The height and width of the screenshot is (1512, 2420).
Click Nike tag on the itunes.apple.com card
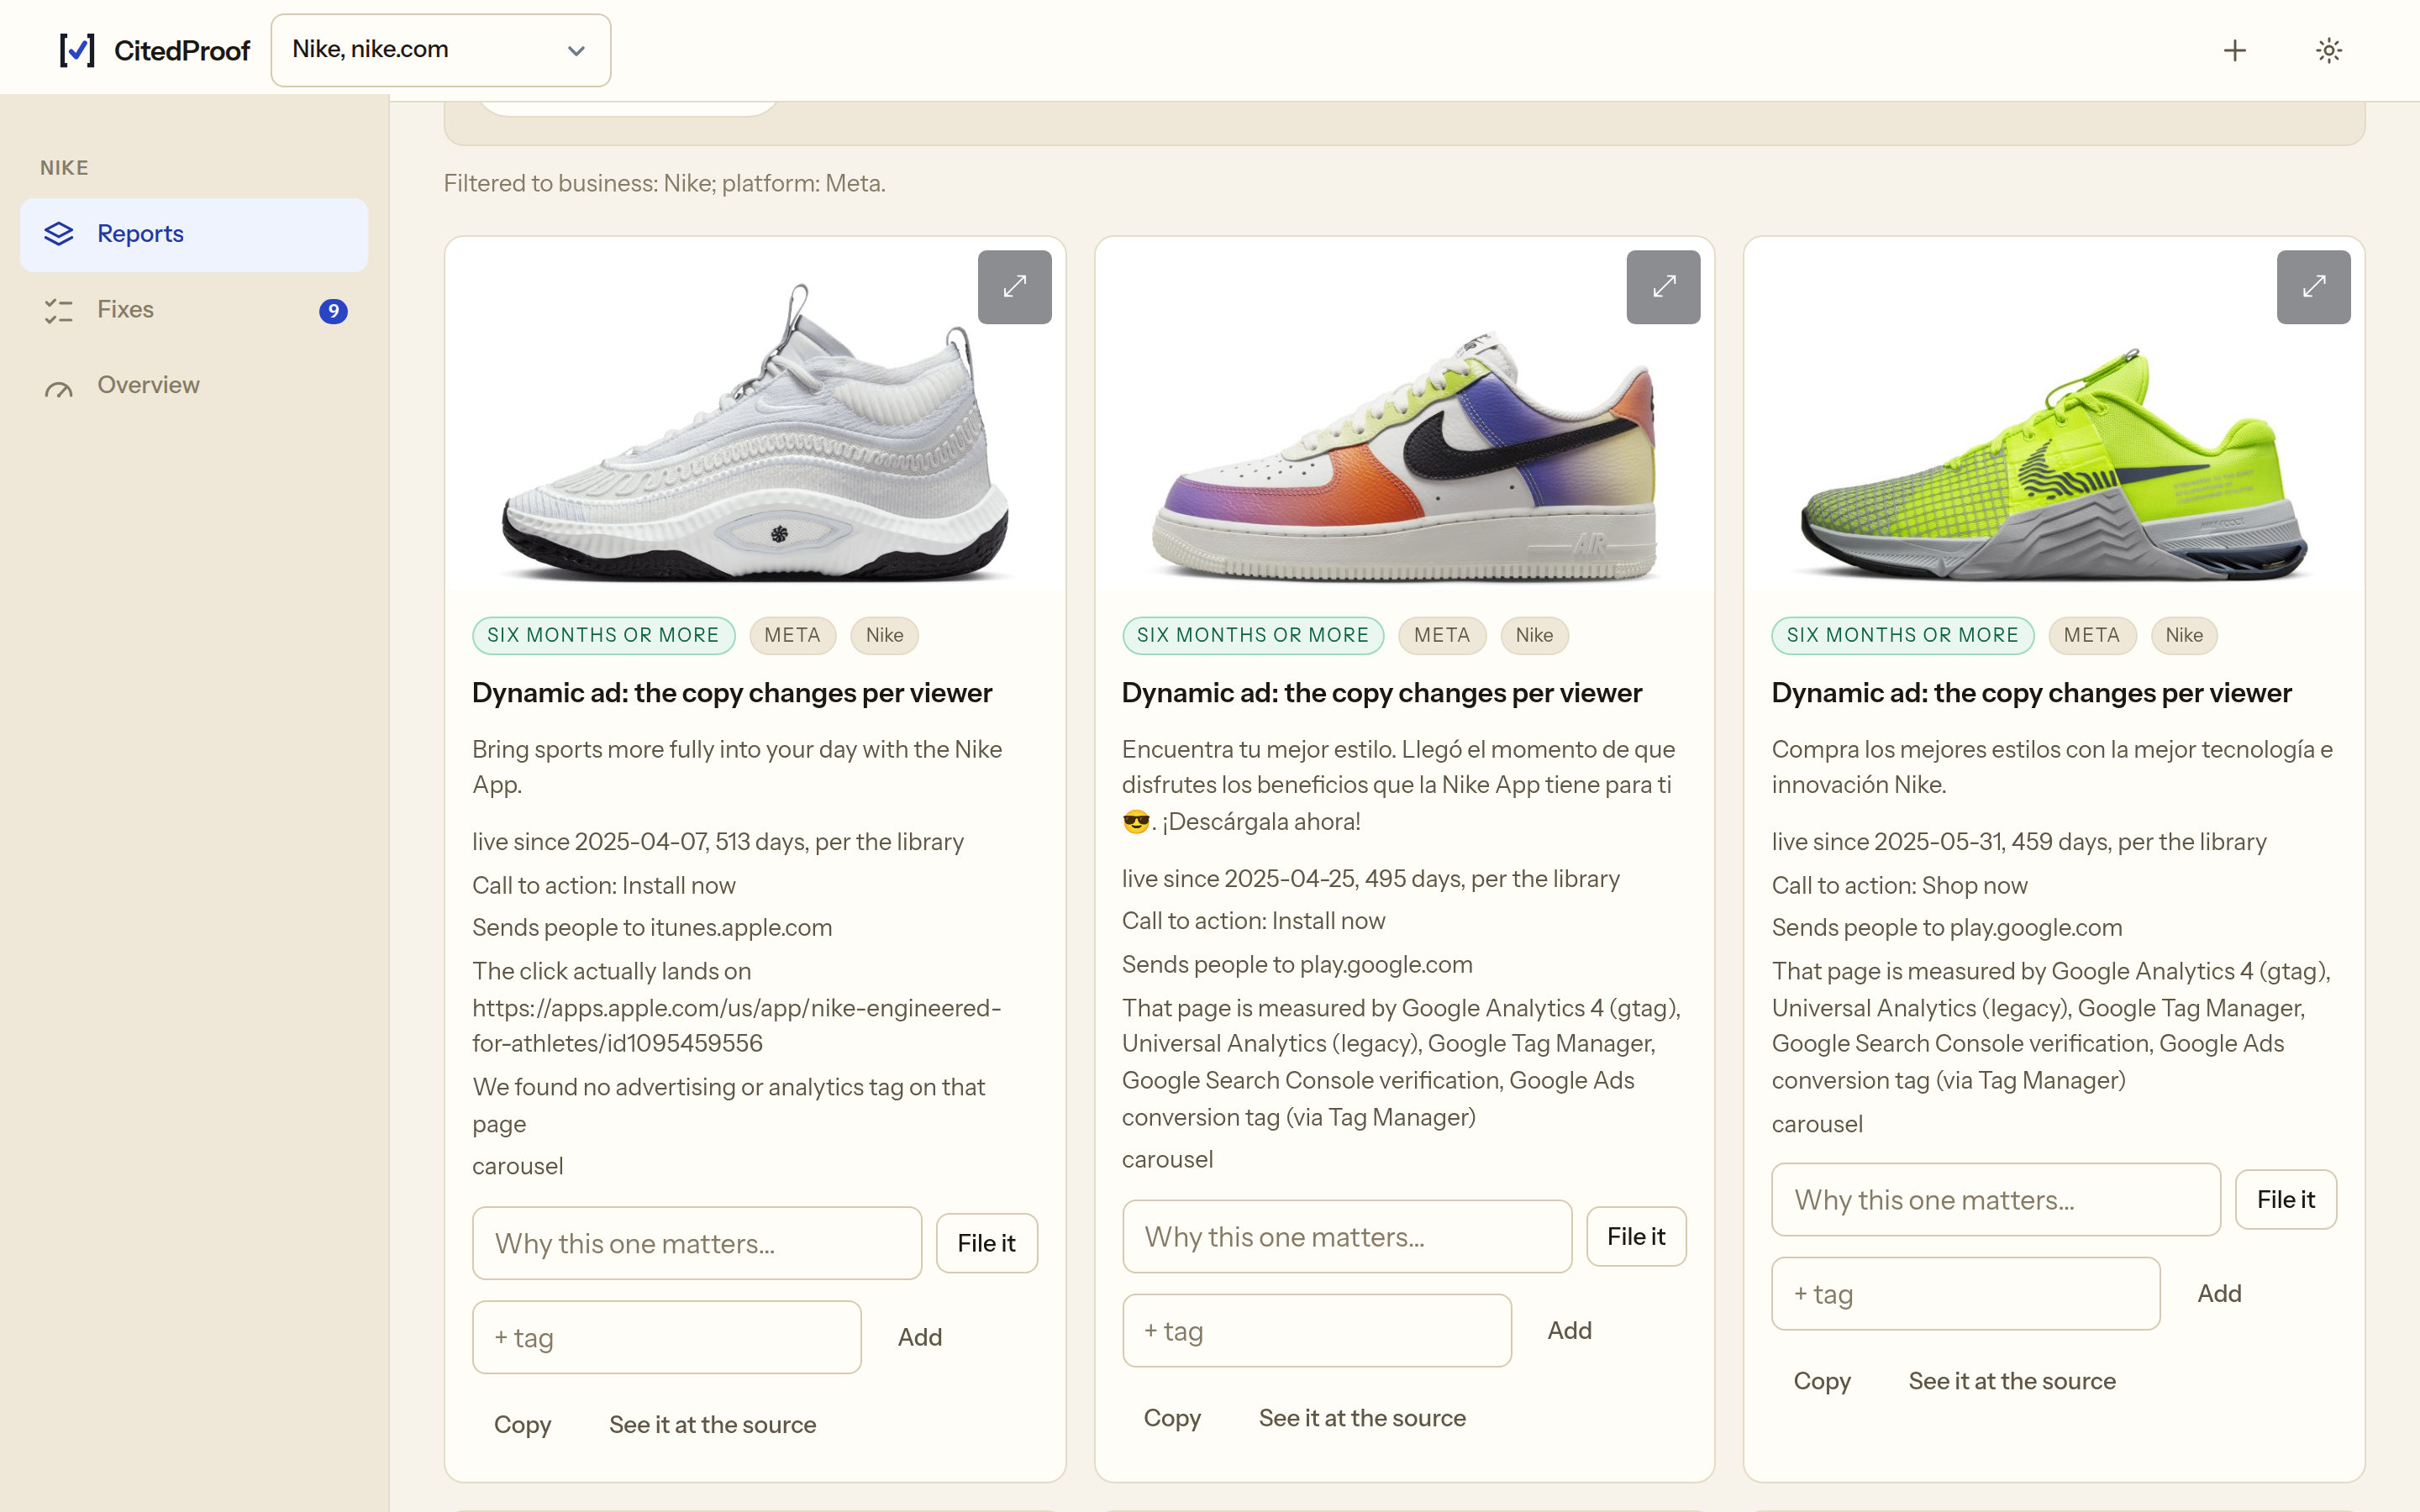pos(884,635)
